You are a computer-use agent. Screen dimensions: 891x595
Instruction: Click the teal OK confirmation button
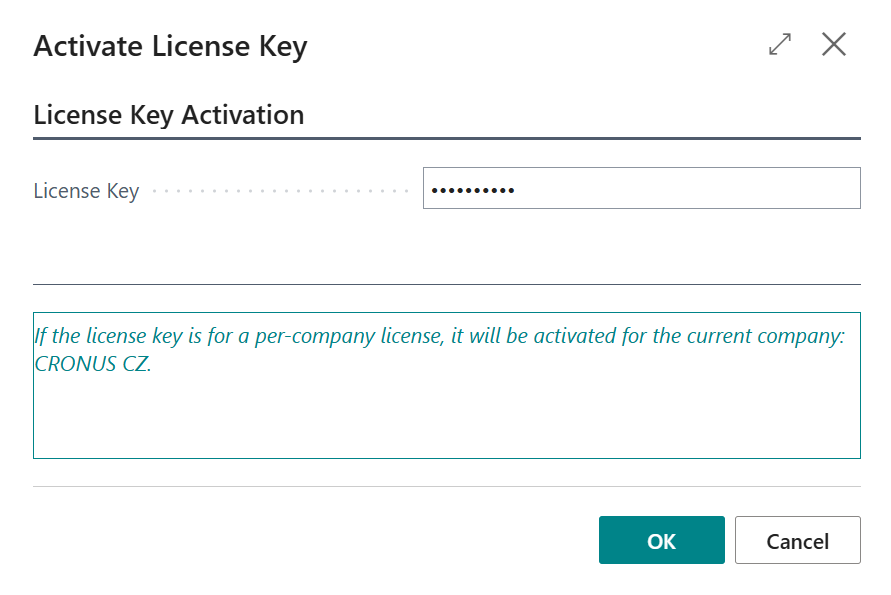click(661, 540)
